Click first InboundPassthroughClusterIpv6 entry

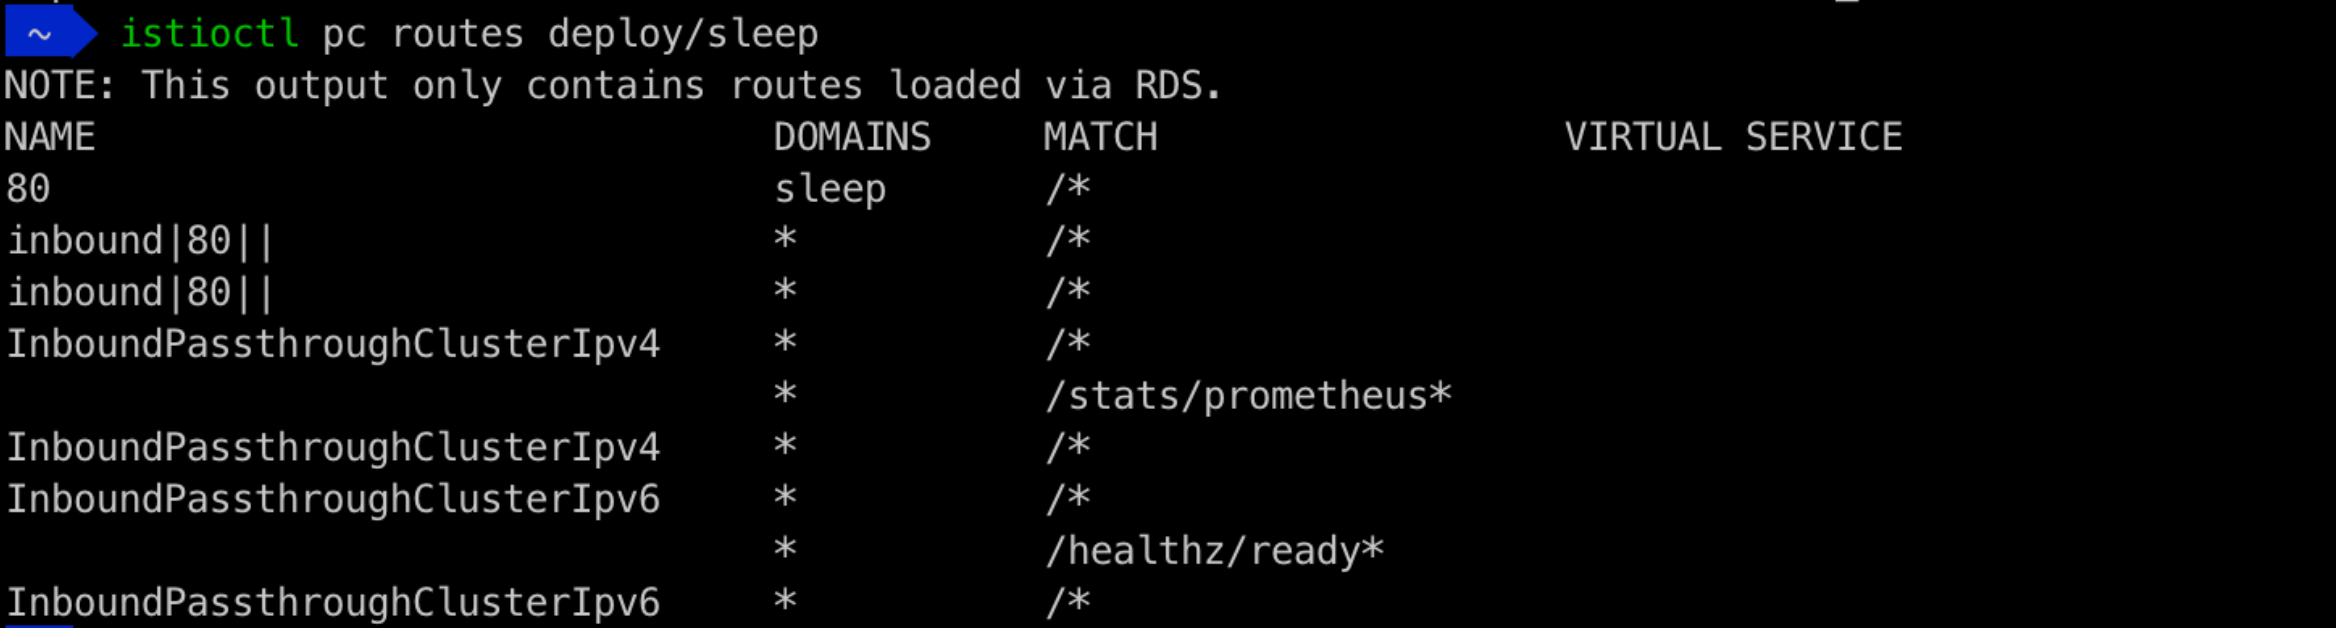333,499
